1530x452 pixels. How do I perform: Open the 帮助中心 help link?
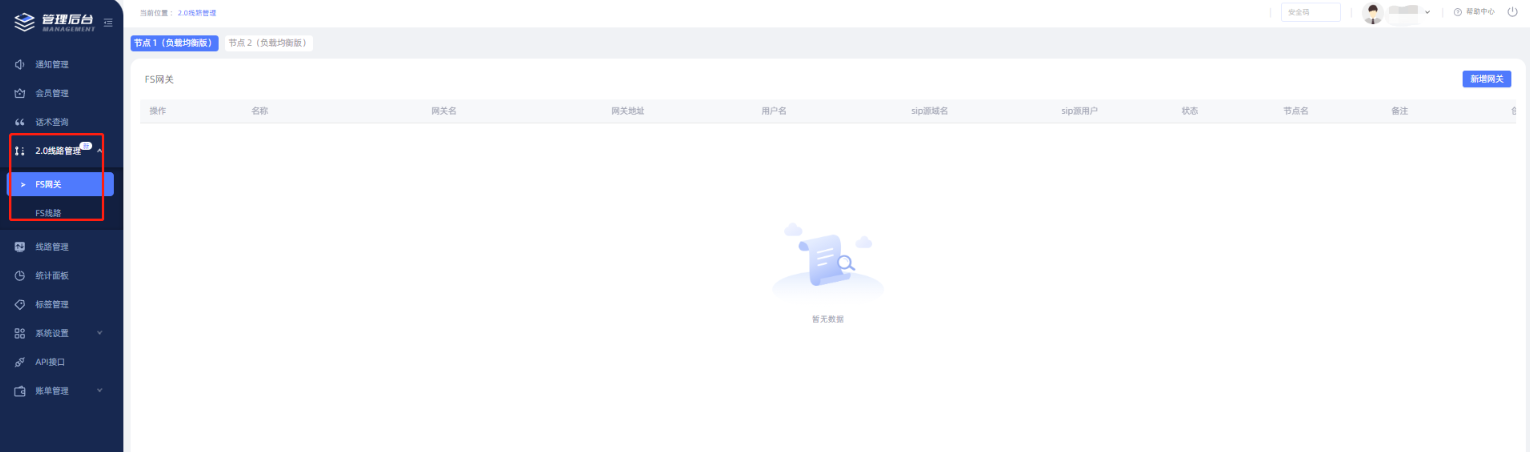tap(1474, 12)
